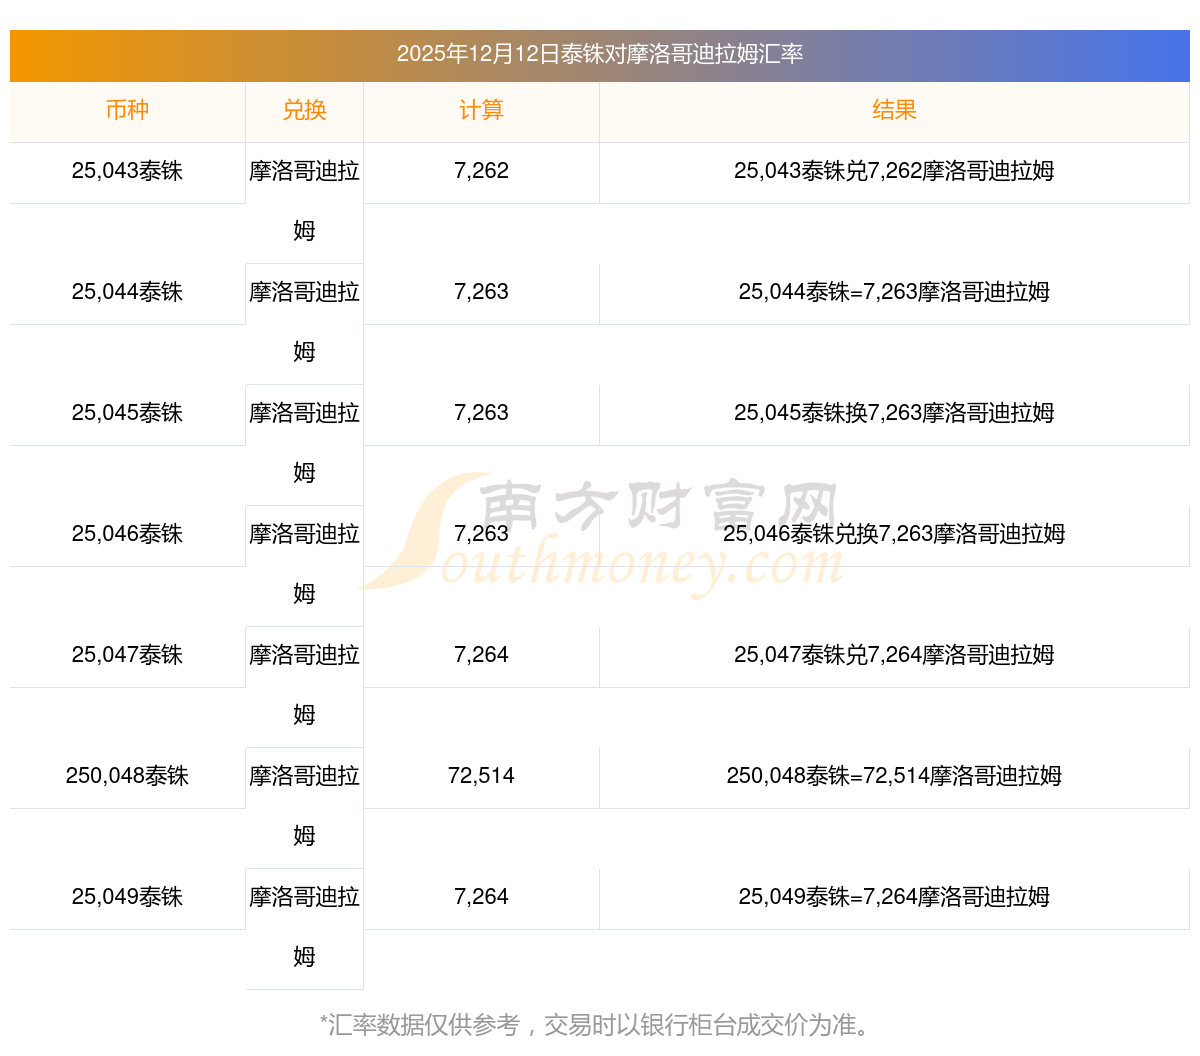Select the 币种 column header
Viewport: 1200px width, 1056px height.
[x=127, y=110]
